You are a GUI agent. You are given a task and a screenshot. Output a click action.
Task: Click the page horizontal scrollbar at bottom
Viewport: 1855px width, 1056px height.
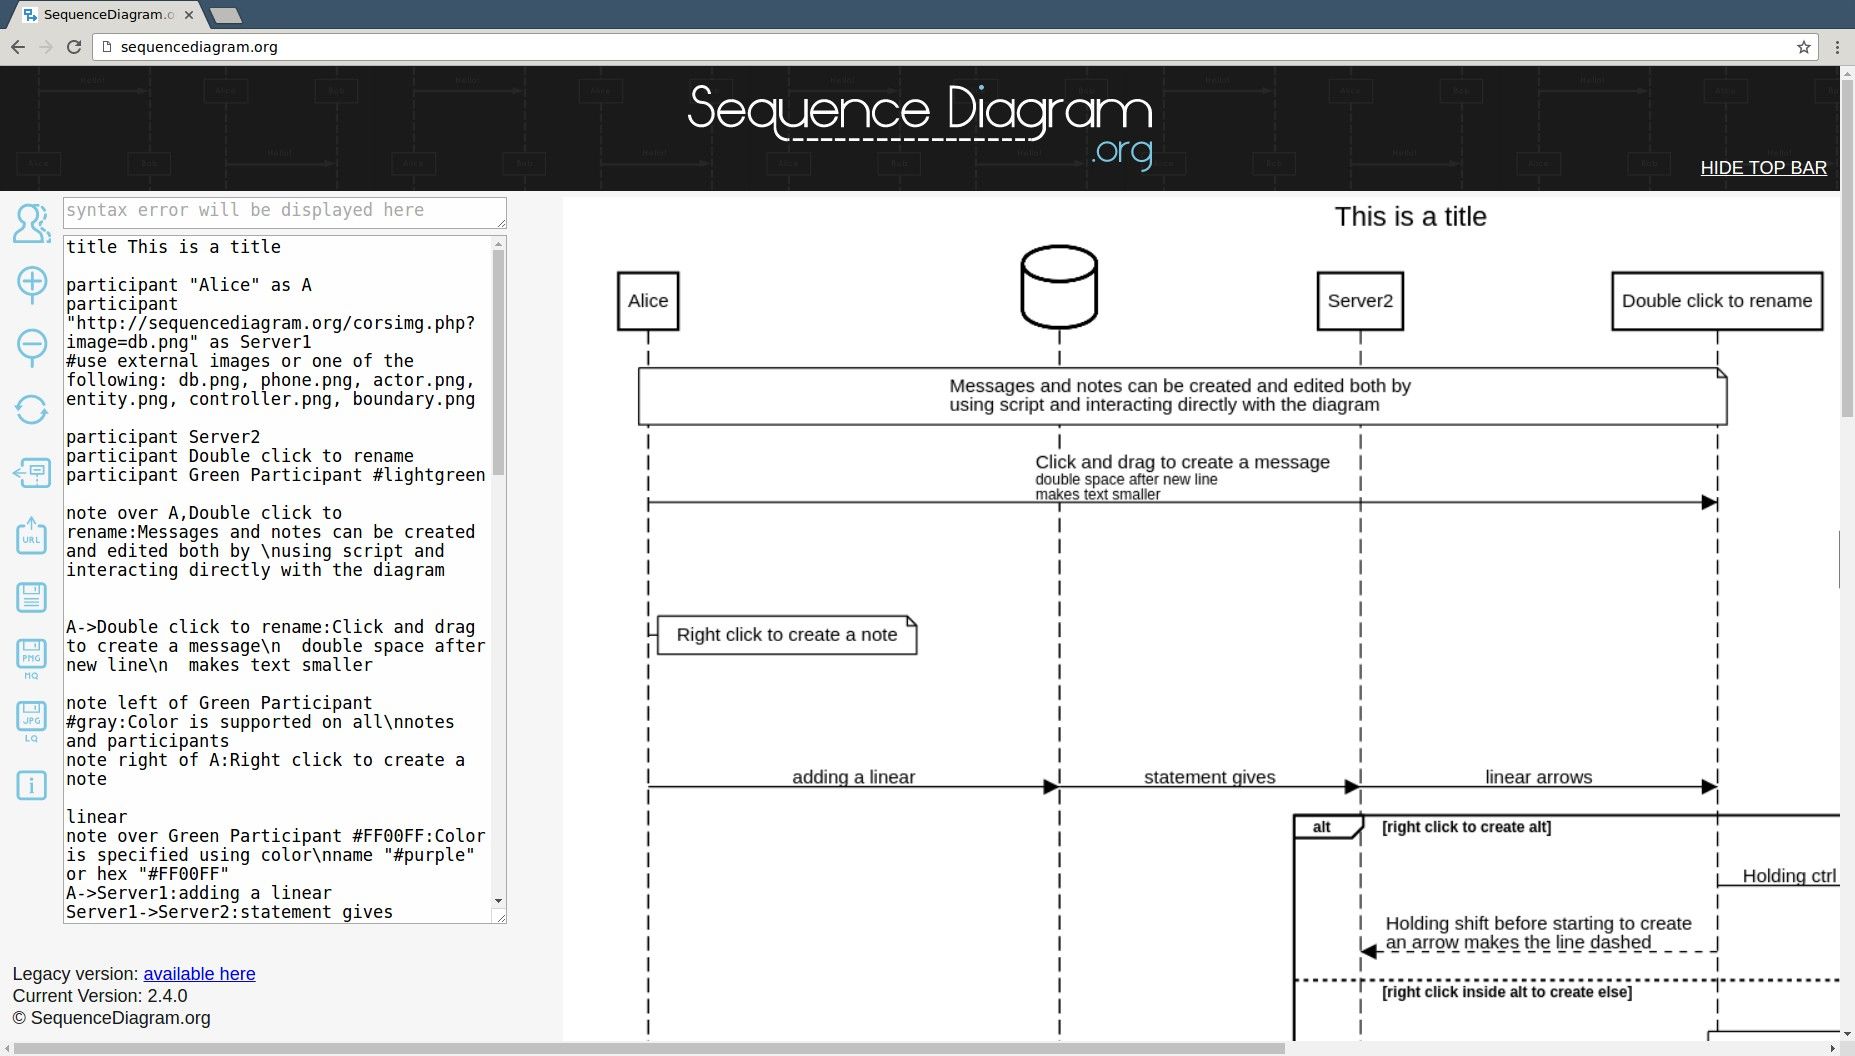650,1049
